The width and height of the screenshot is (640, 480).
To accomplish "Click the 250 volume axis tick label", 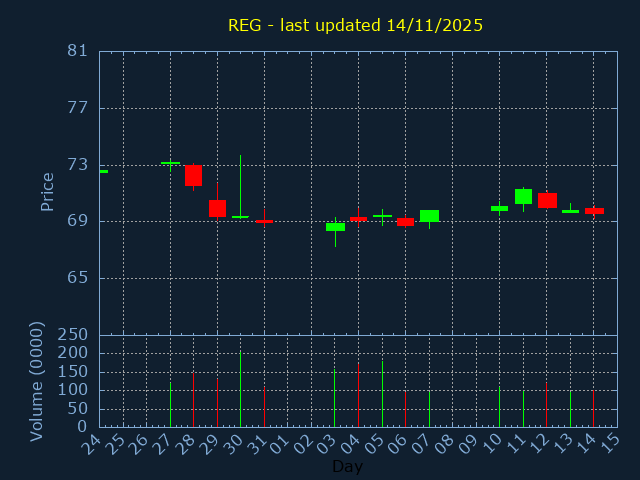I will pos(74,335).
